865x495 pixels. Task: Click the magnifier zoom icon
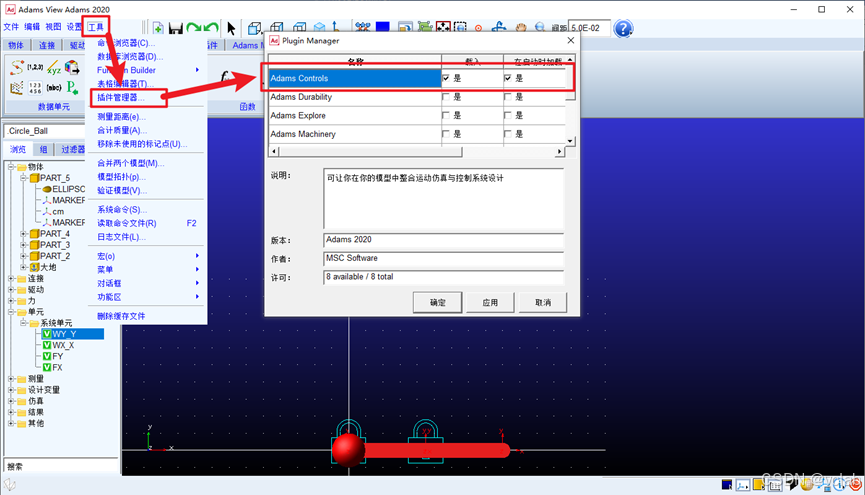click(540, 27)
